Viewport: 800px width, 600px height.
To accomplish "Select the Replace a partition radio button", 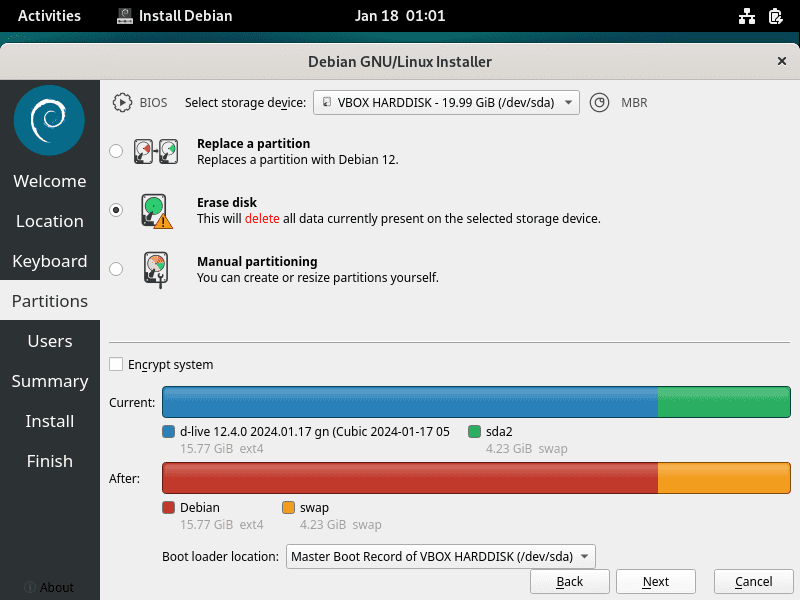I will 116,151.
